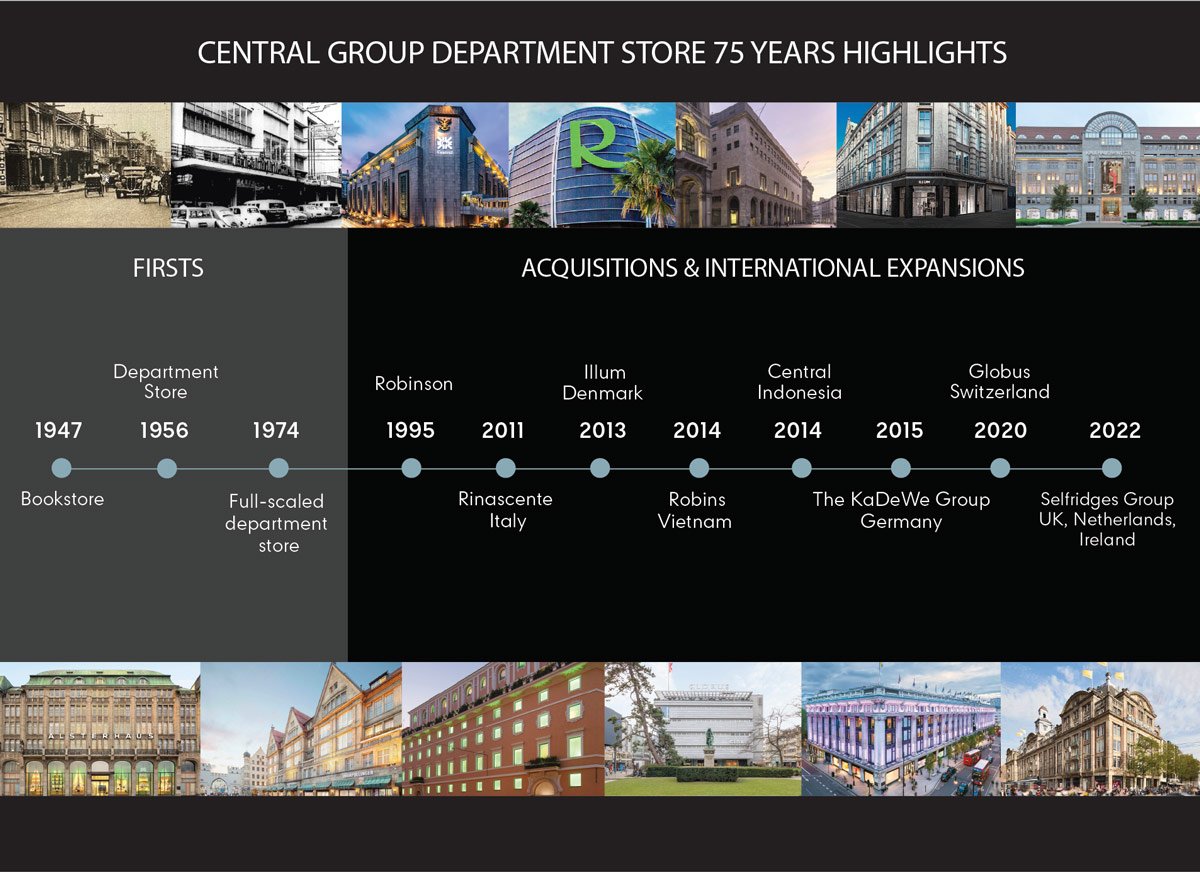Screen dimensions: 1200x872
Task: Click the "Bookstore" milestone label
Action: [x=62, y=498]
